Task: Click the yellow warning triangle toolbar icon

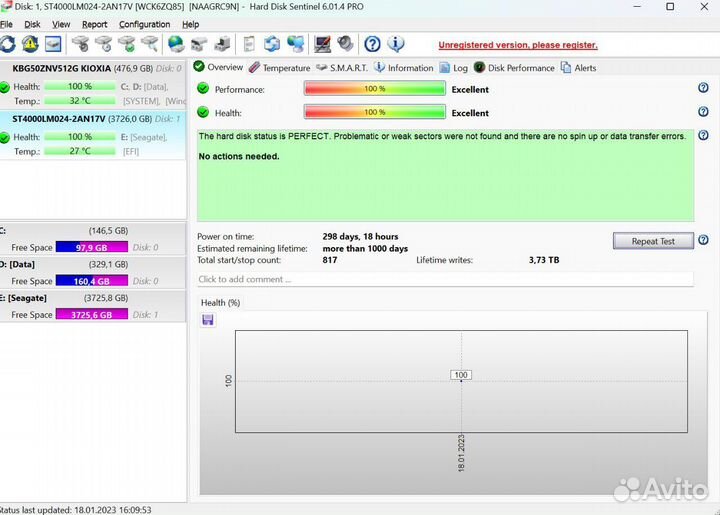Action: click(x=30, y=44)
